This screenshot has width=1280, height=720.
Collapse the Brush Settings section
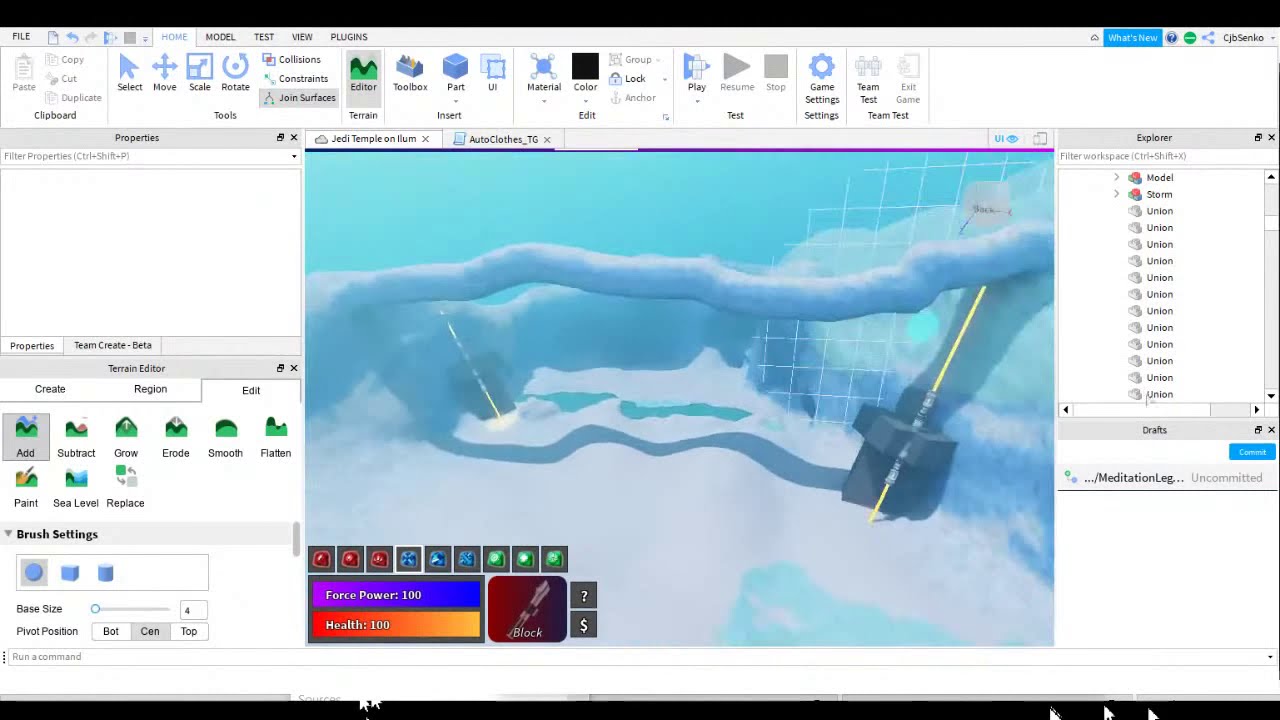click(8, 534)
